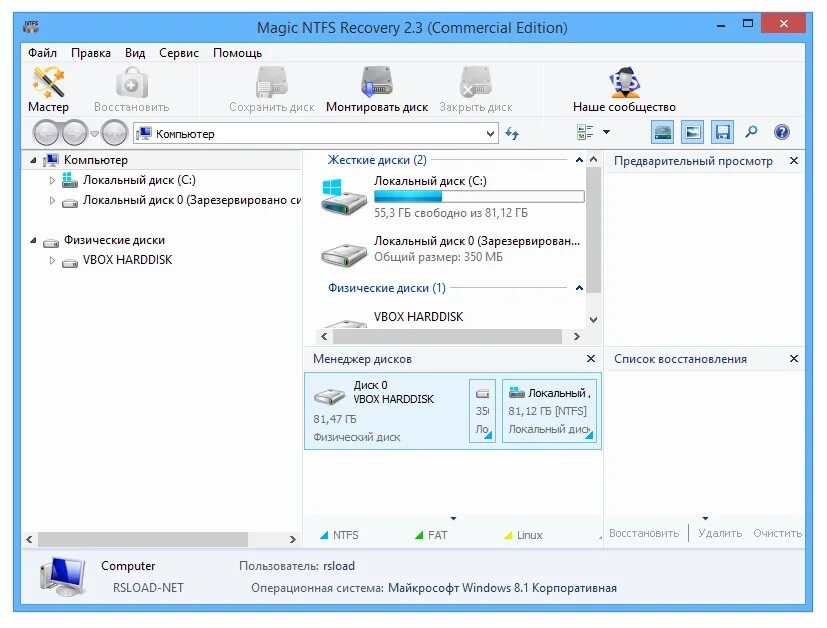Select the 81,12 ГБ NTFS partition block

pos(549,411)
